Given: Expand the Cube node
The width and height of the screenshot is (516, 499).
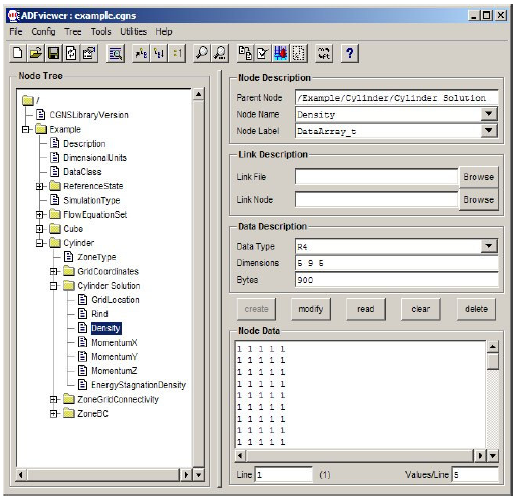Looking at the screenshot, I should [x=39, y=229].
